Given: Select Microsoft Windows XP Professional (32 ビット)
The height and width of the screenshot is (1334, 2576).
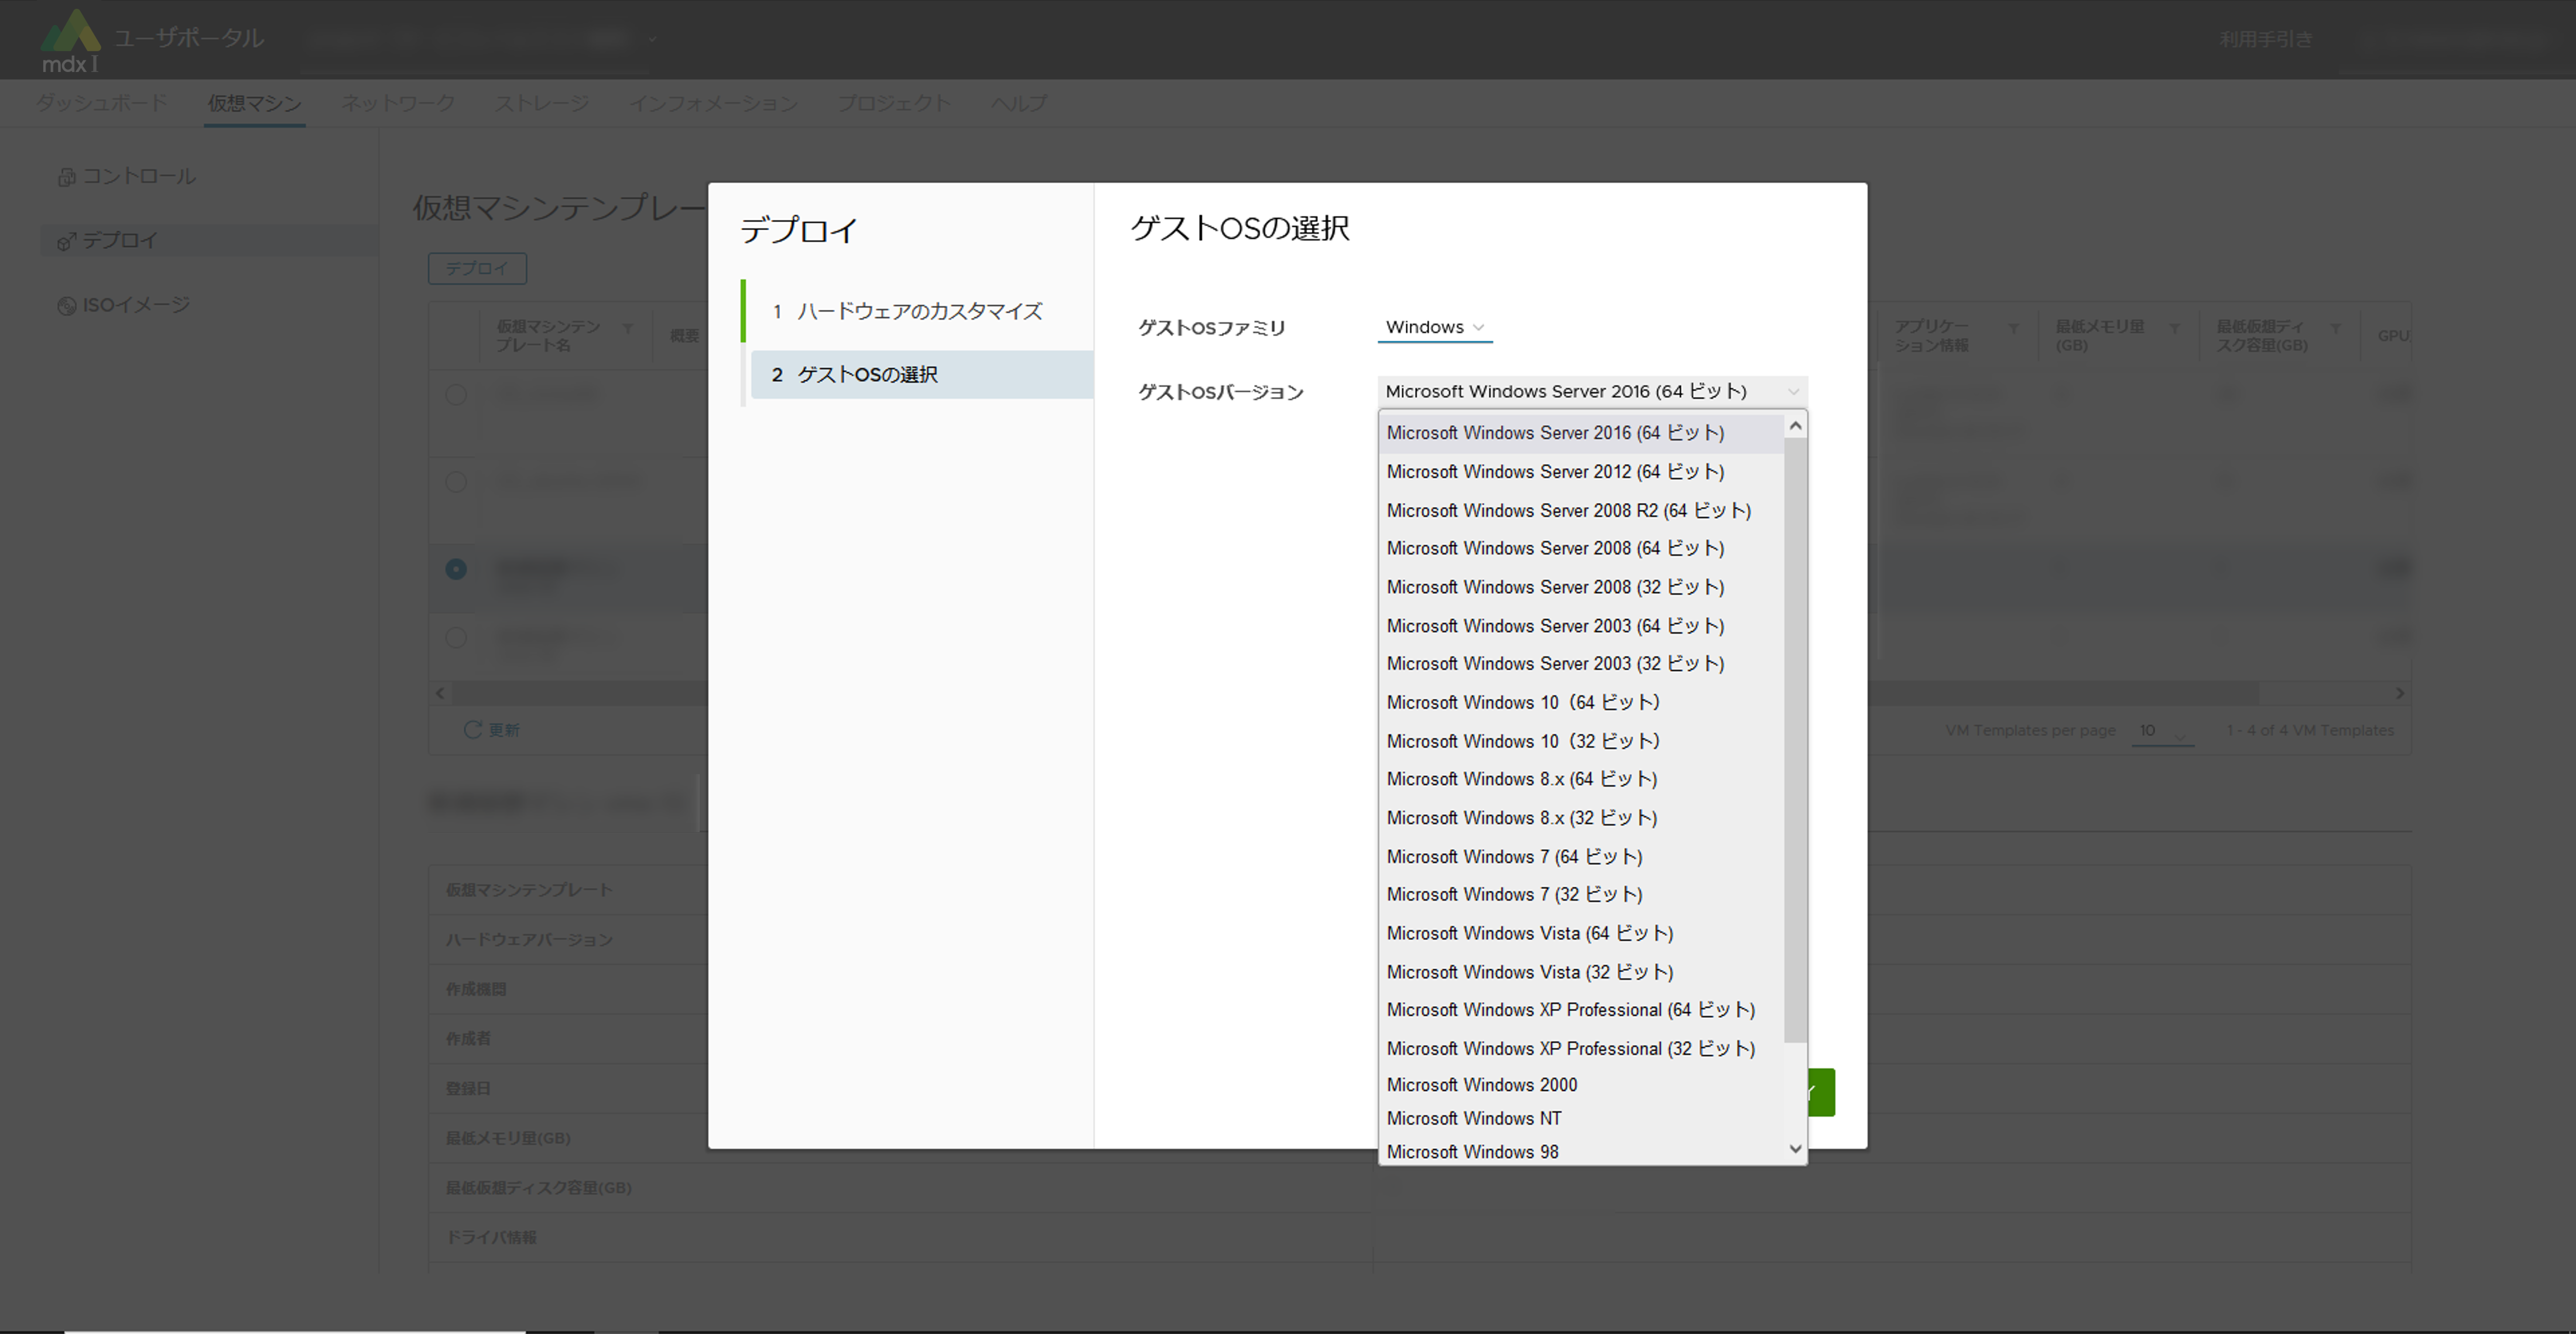Looking at the screenshot, I should click(1581, 1049).
